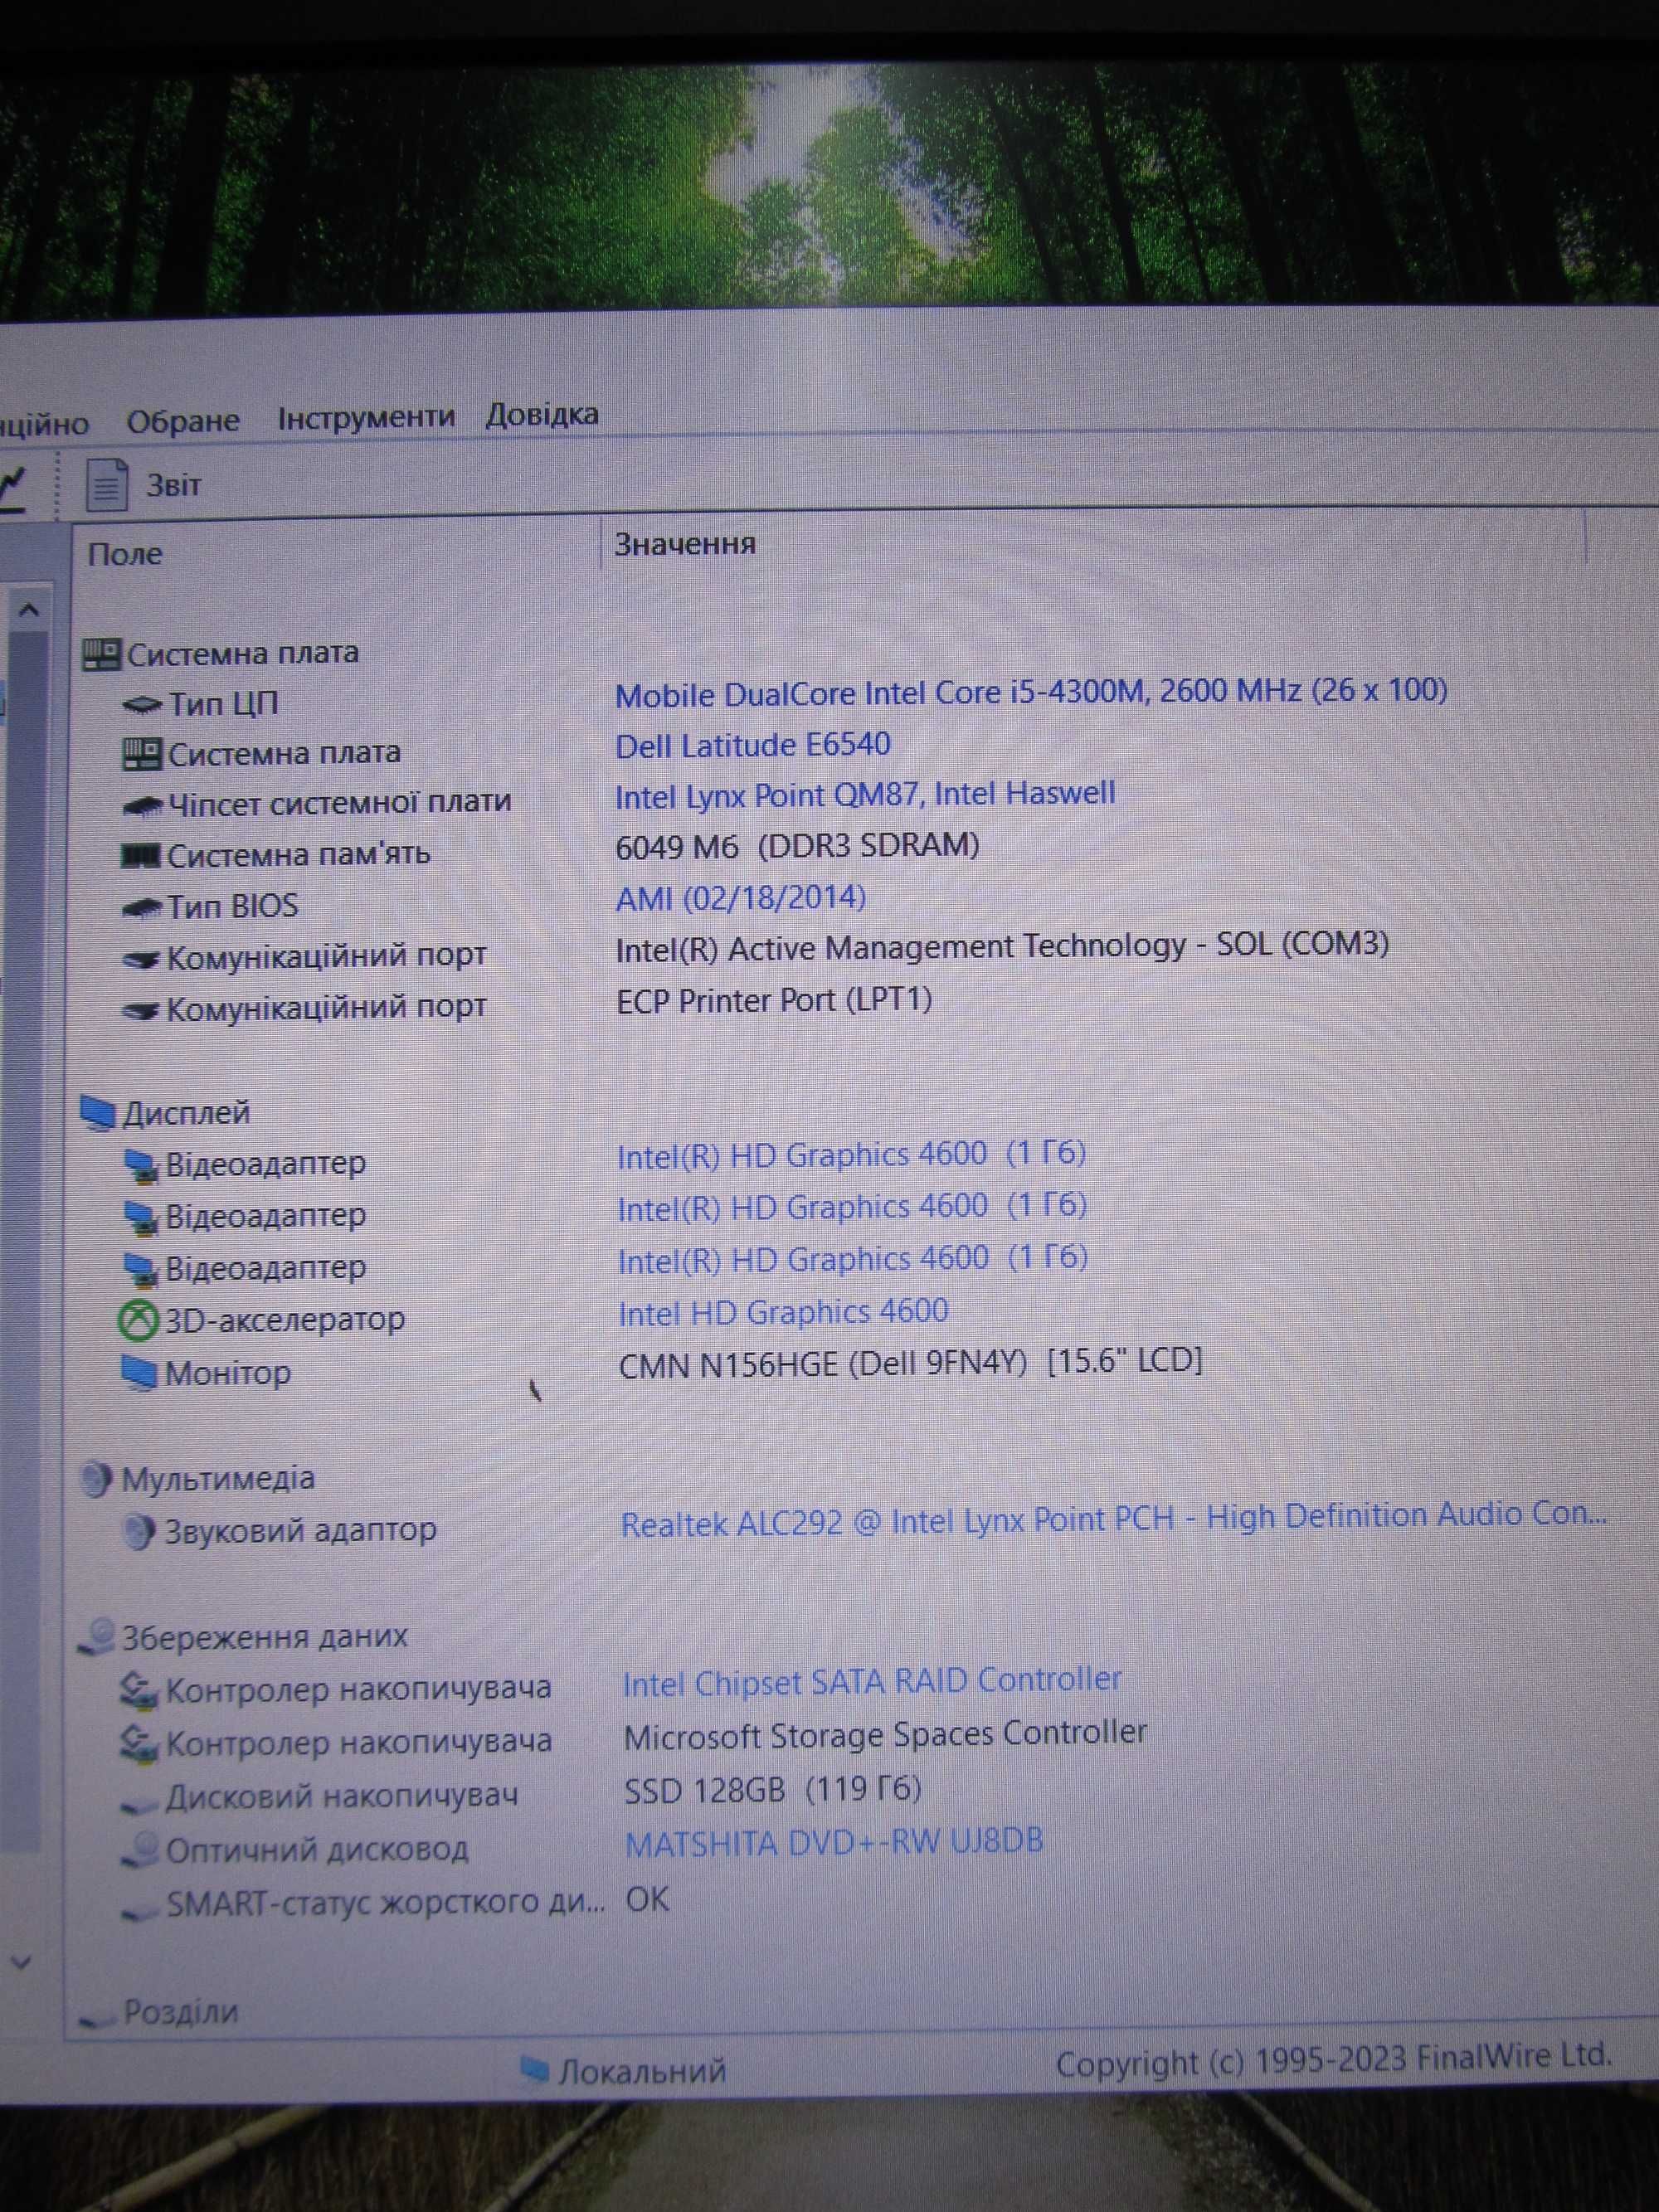
Task: Click the motherboard icon beside Dell Latitude row
Action: click(141, 754)
